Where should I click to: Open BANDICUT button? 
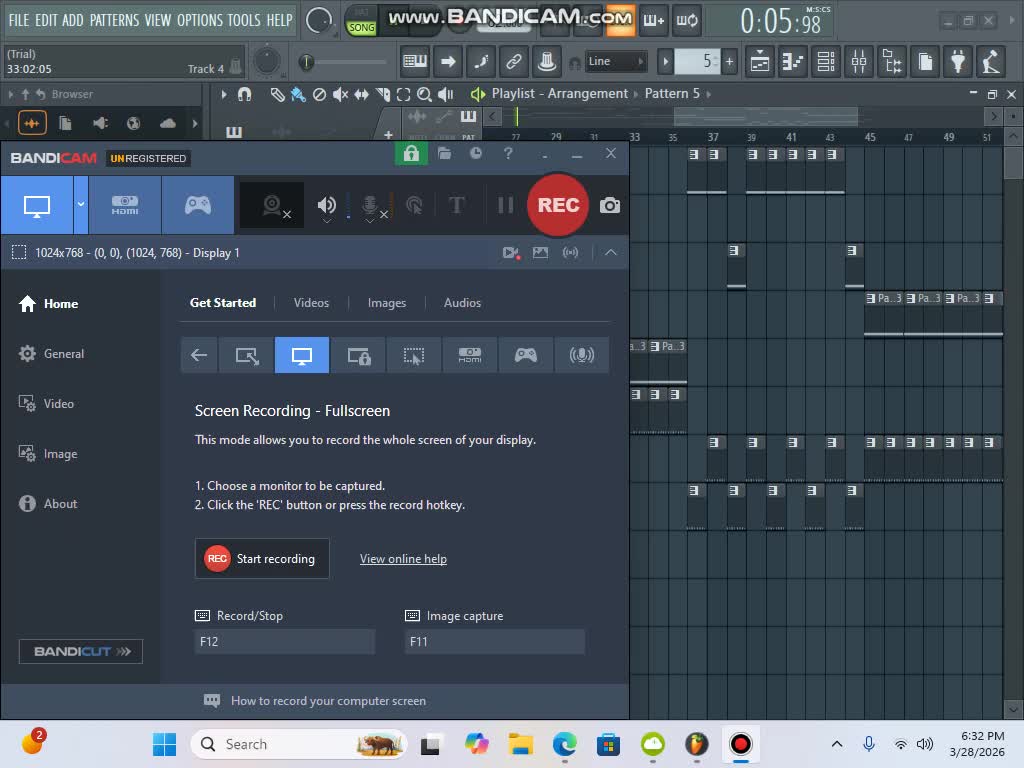point(81,651)
